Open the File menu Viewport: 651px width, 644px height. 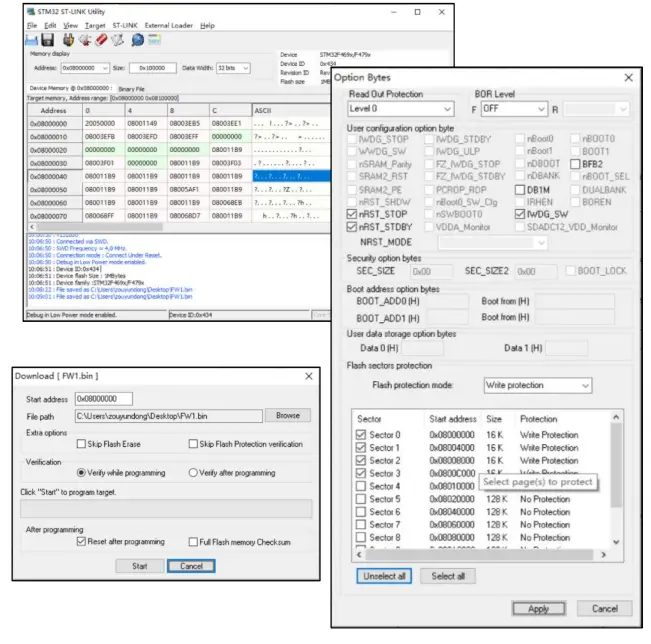pos(32,26)
